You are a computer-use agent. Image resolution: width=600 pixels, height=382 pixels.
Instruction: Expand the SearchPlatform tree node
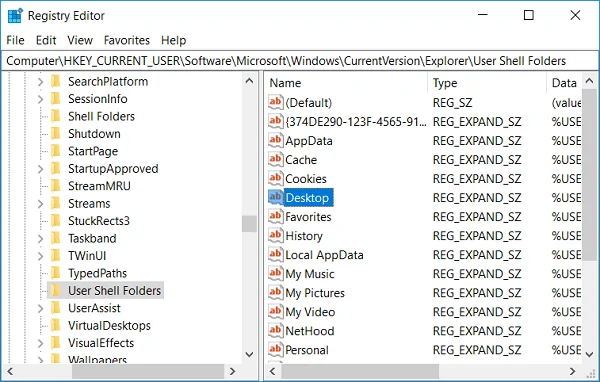pyautogui.click(x=41, y=82)
